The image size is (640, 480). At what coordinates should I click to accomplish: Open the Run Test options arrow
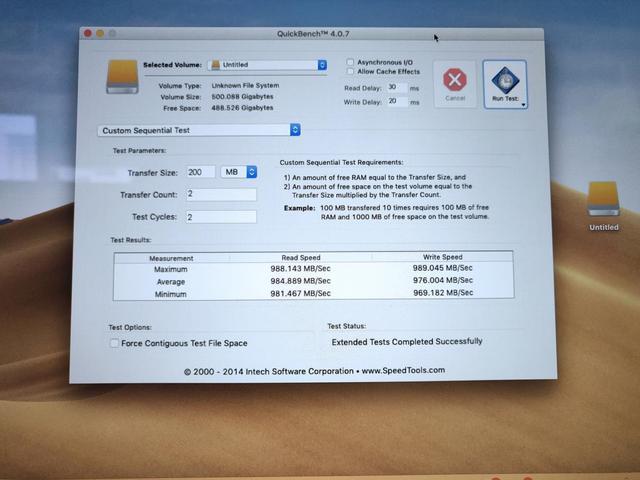point(523,105)
